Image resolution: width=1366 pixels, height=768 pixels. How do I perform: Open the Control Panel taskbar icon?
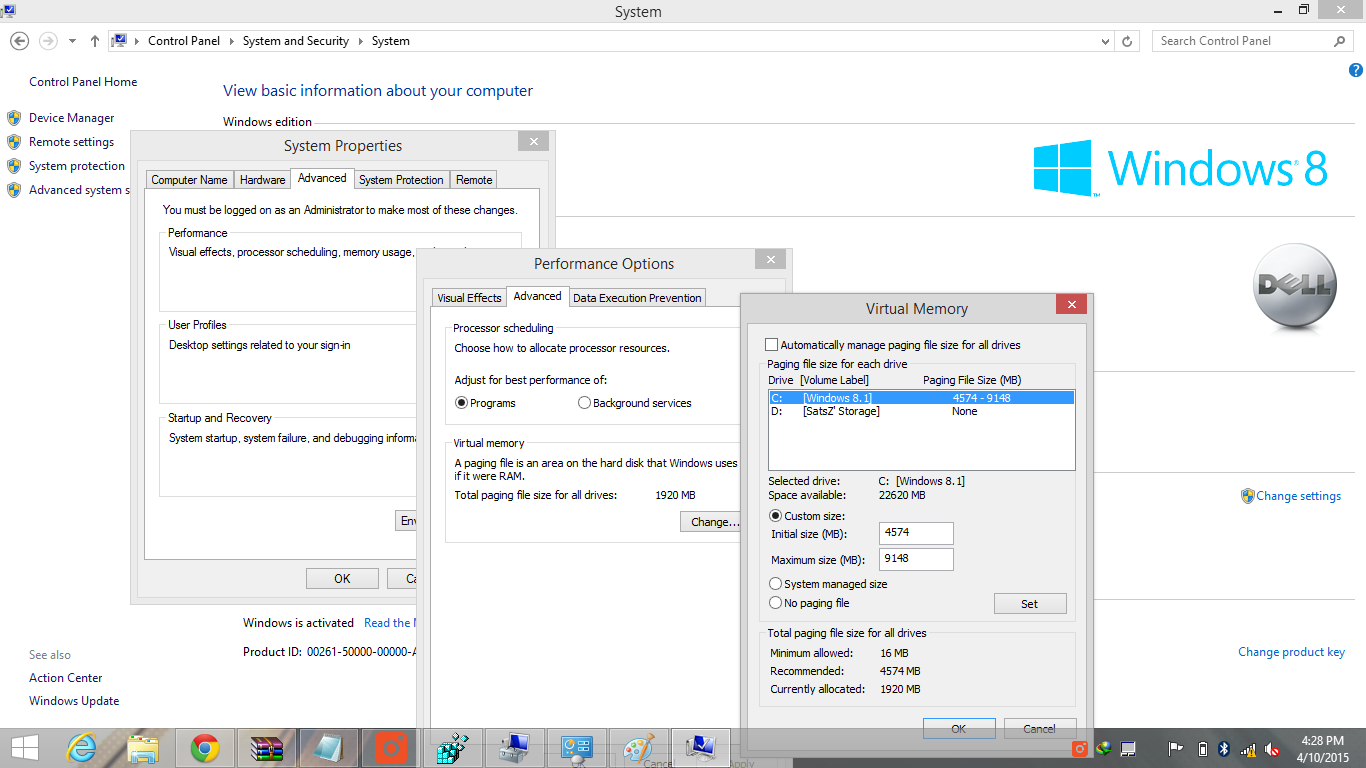click(x=577, y=748)
